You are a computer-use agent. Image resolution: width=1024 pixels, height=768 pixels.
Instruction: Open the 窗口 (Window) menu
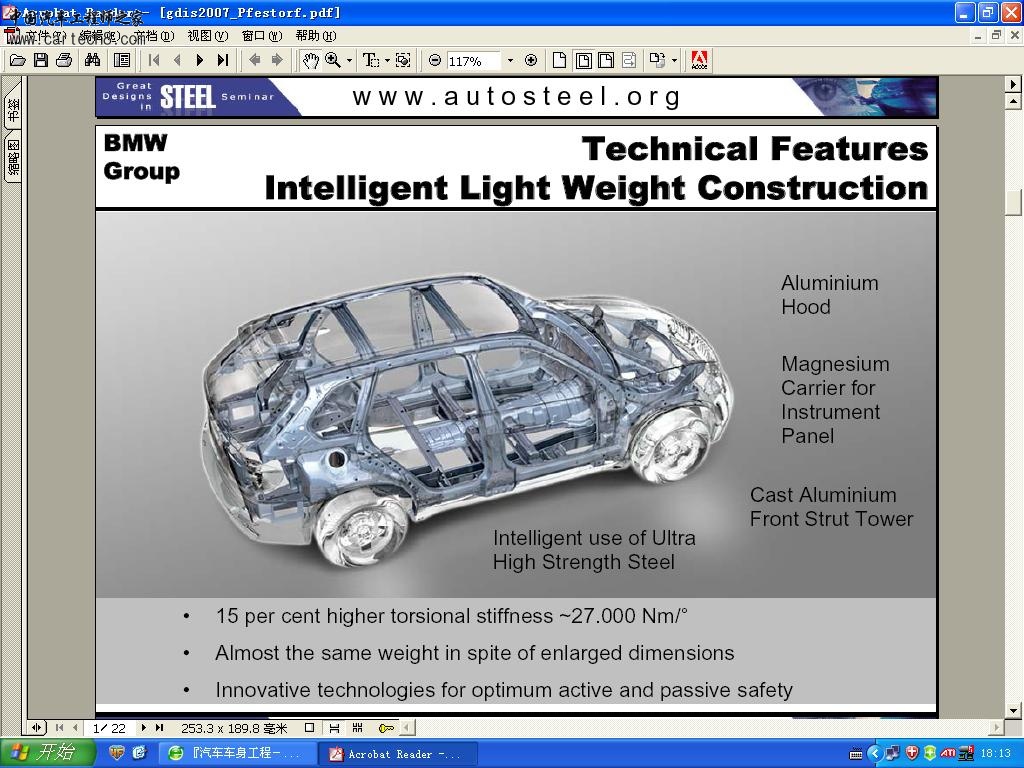262,36
